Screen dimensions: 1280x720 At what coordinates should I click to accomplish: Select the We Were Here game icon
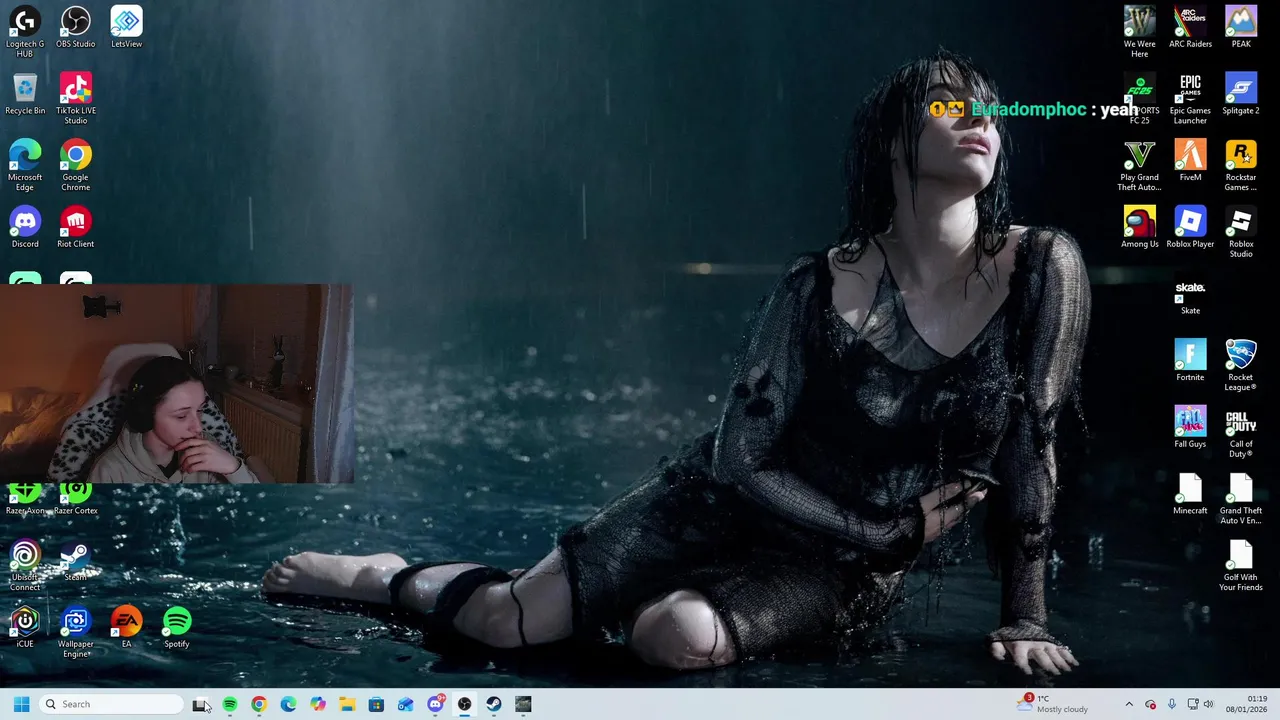[x=1140, y=32]
